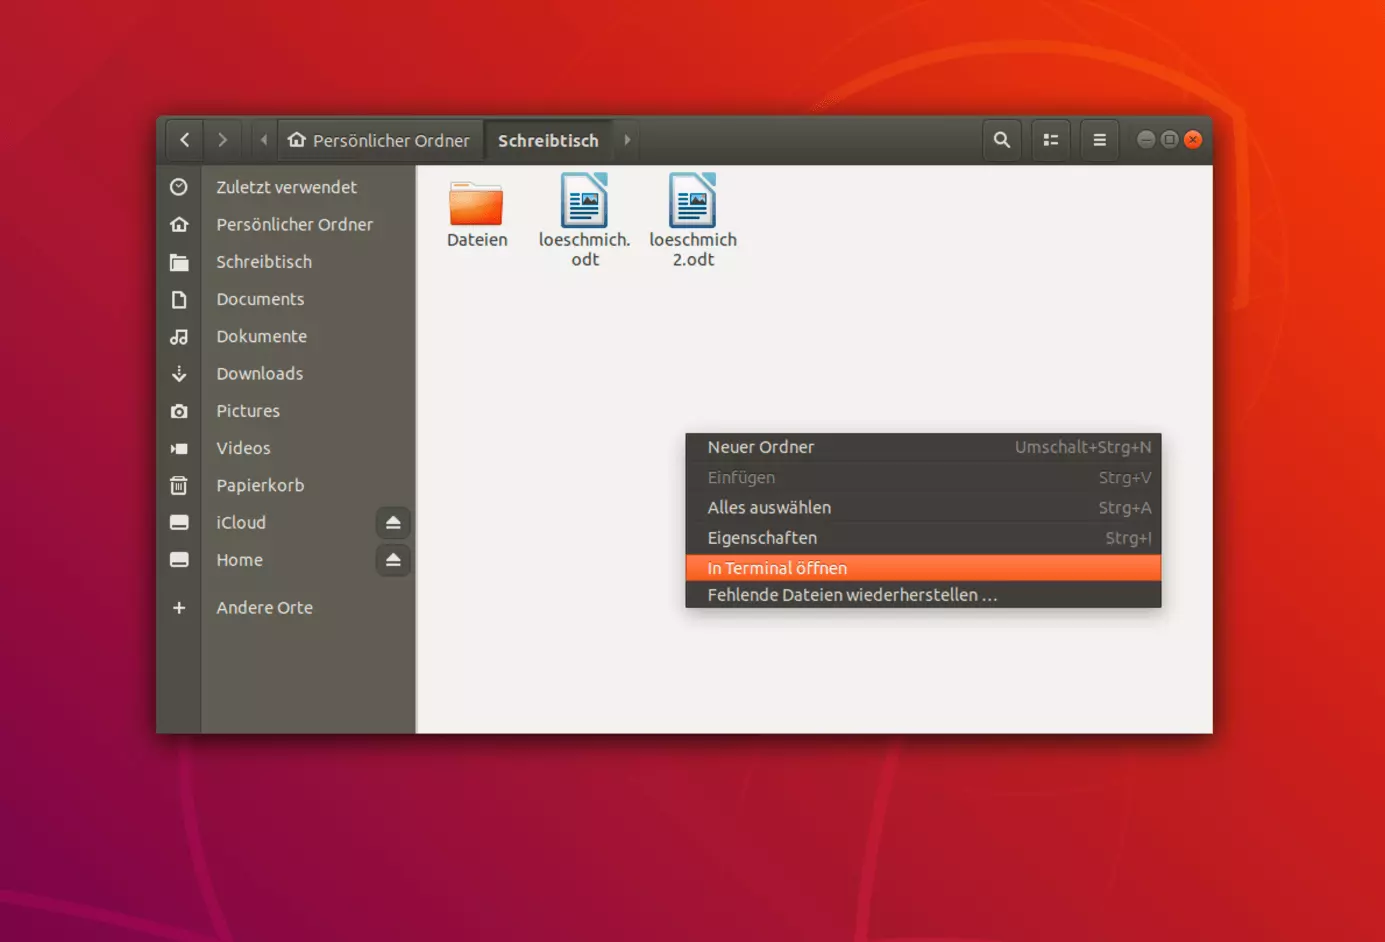
Task: Open the iCloud volume in sidebar
Action: tap(241, 523)
